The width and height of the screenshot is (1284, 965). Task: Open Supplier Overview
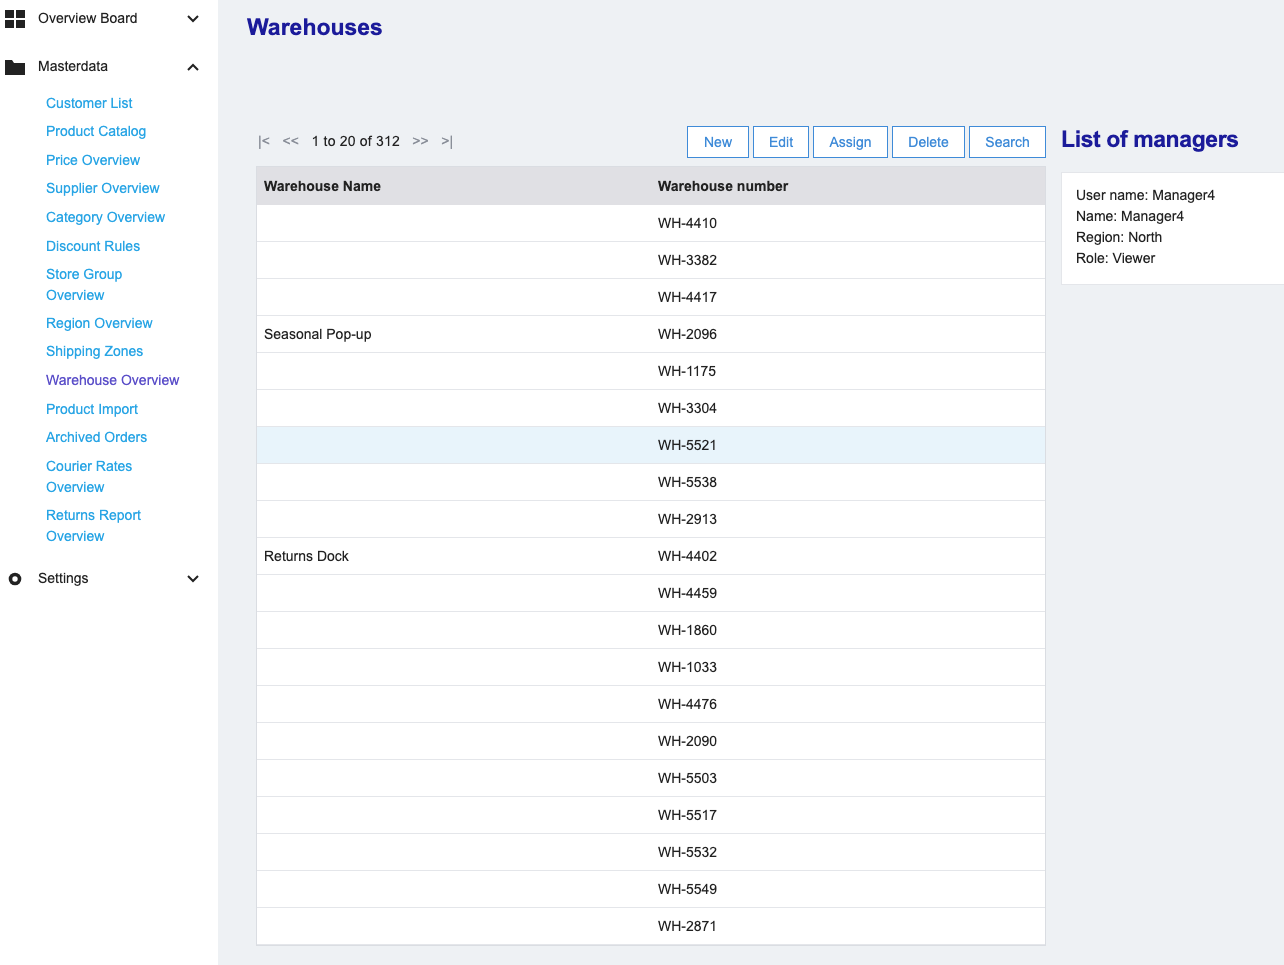(103, 188)
